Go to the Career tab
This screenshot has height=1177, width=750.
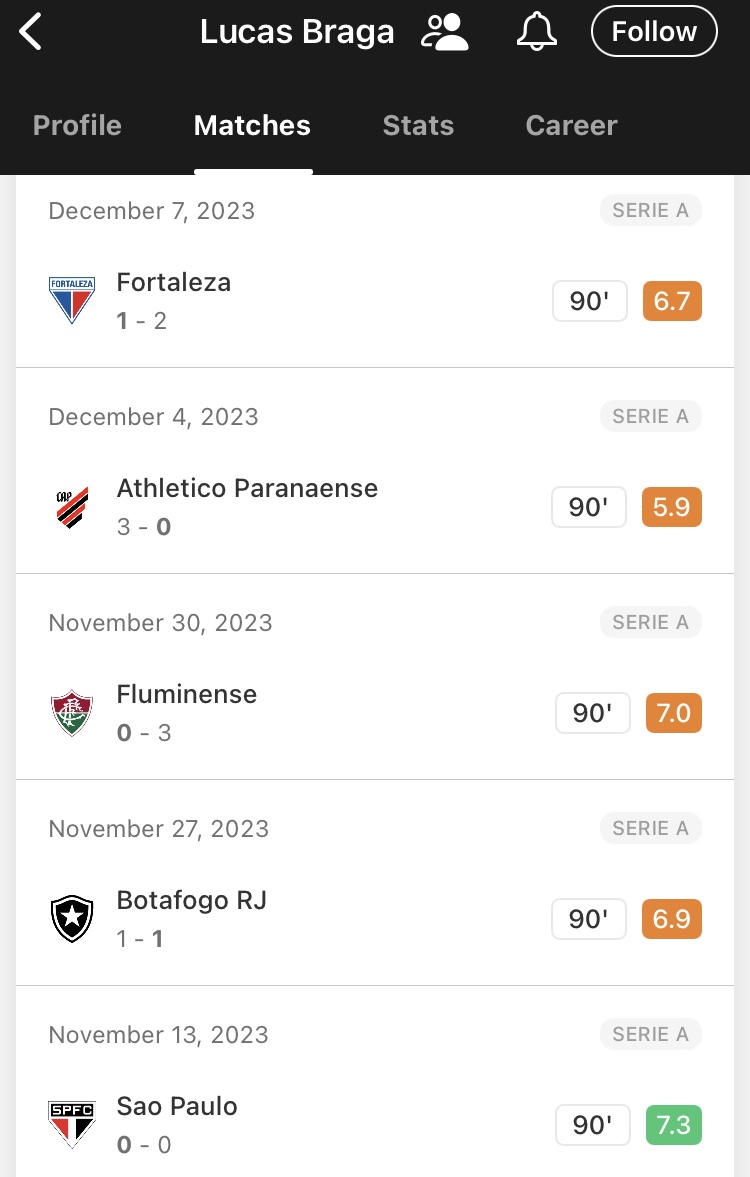[x=571, y=125]
